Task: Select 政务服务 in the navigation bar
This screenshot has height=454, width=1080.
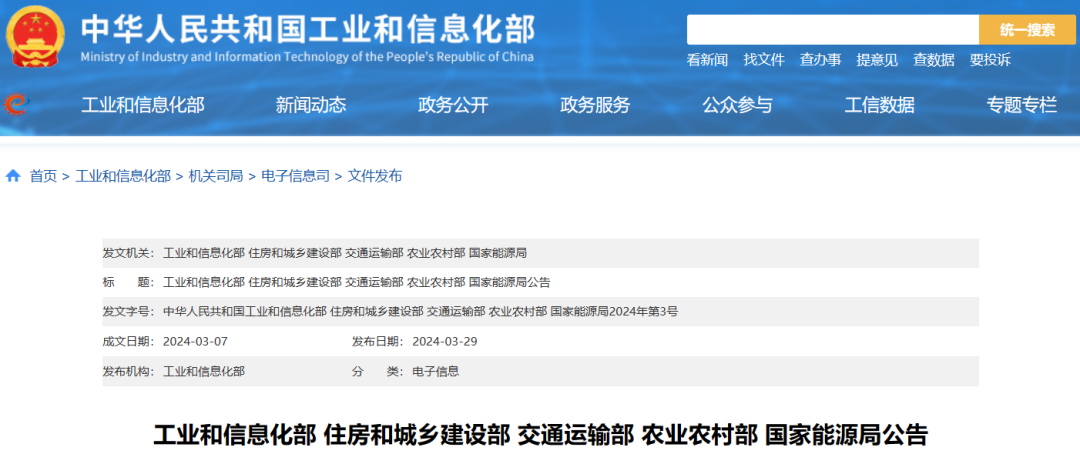Action: tap(595, 105)
